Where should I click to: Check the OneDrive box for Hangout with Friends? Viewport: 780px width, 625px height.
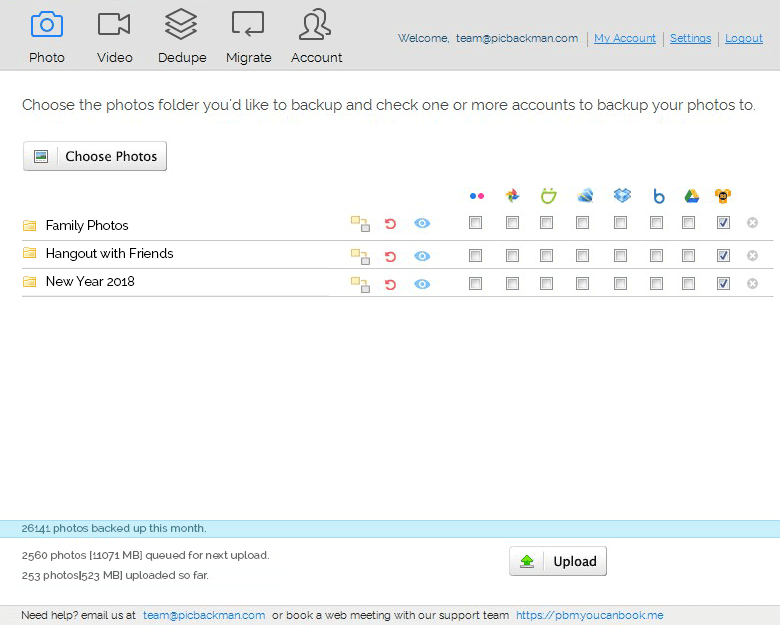click(x=583, y=255)
